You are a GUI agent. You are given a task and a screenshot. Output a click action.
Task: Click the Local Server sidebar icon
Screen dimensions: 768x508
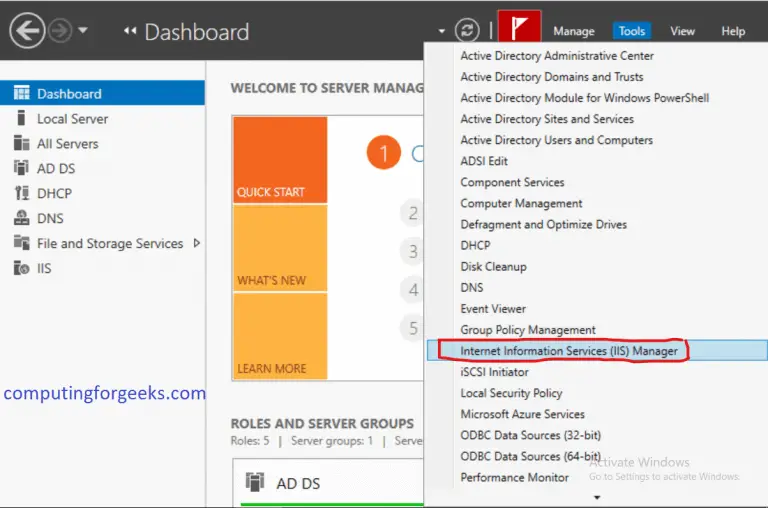click(x=21, y=119)
